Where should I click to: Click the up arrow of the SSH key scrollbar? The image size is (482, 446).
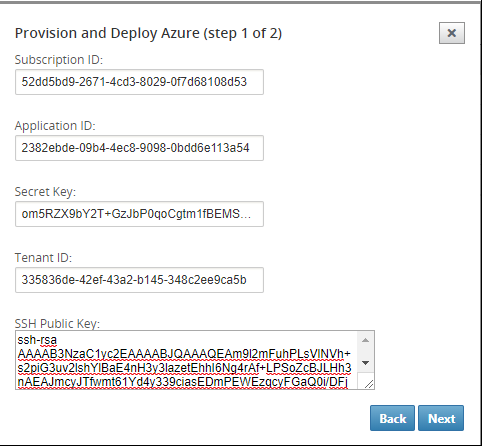(x=365, y=340)
